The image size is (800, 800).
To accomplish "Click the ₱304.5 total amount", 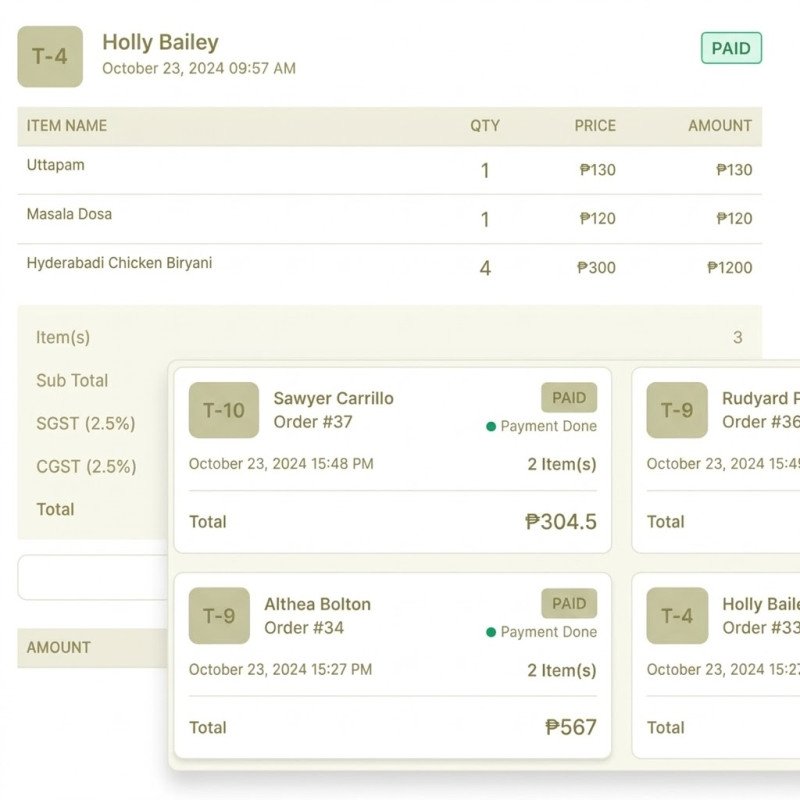I will 561,522.
